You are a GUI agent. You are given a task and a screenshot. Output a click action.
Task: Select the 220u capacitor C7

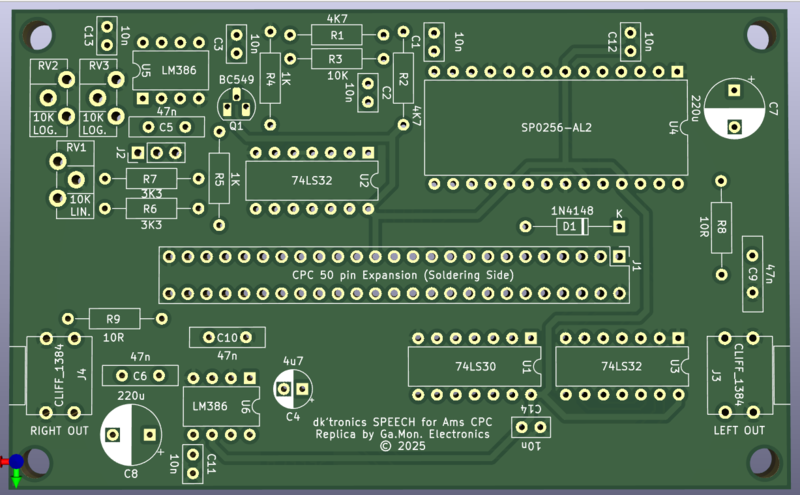tap(734, 109)
